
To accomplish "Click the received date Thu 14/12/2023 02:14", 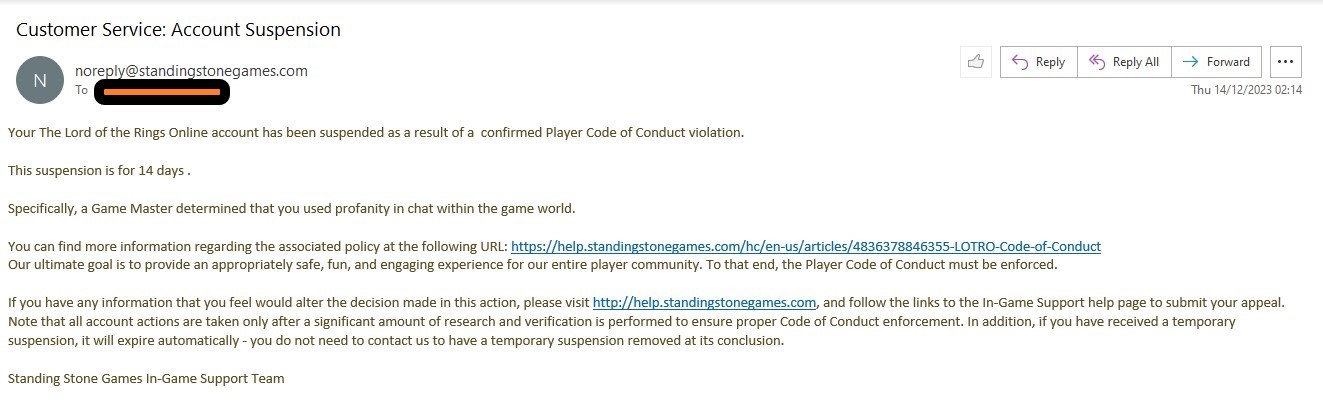I will [1246, 90].
